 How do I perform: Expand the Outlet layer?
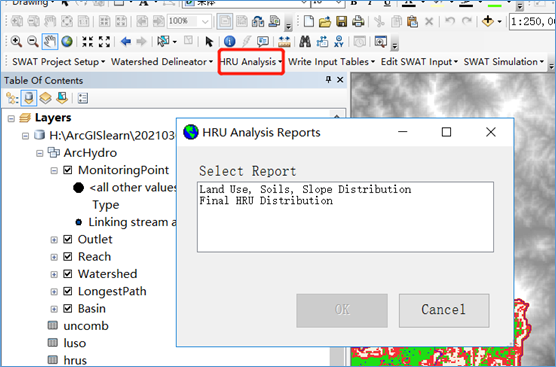click(54, 240)
